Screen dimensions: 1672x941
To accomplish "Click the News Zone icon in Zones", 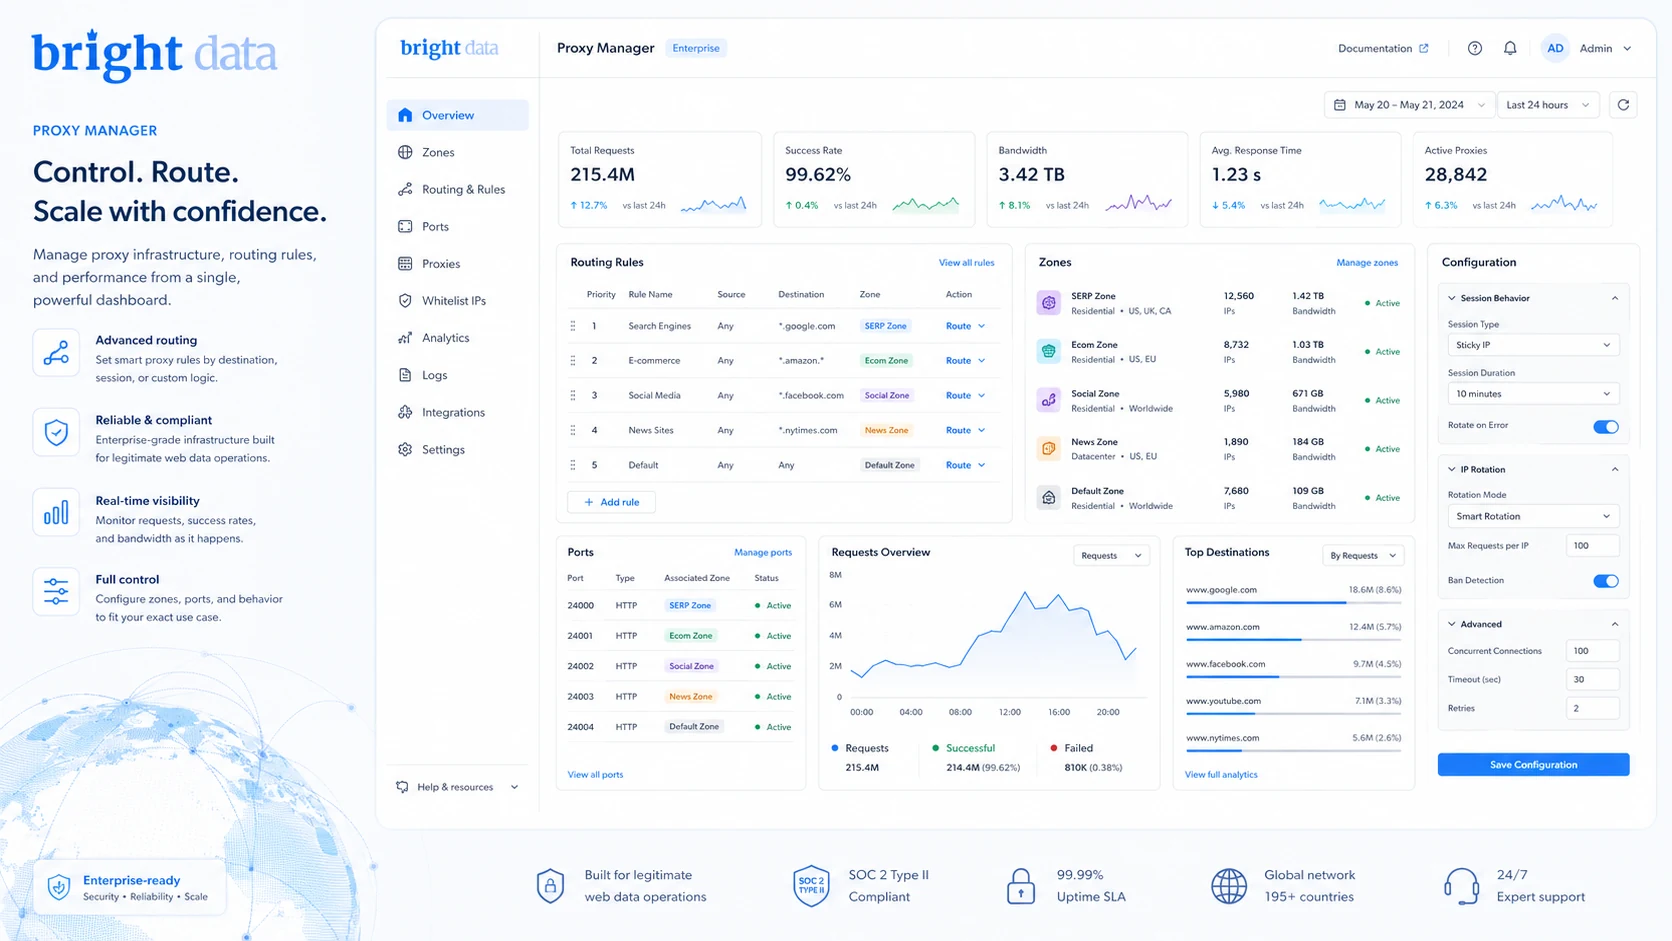I will [1048, 448].
